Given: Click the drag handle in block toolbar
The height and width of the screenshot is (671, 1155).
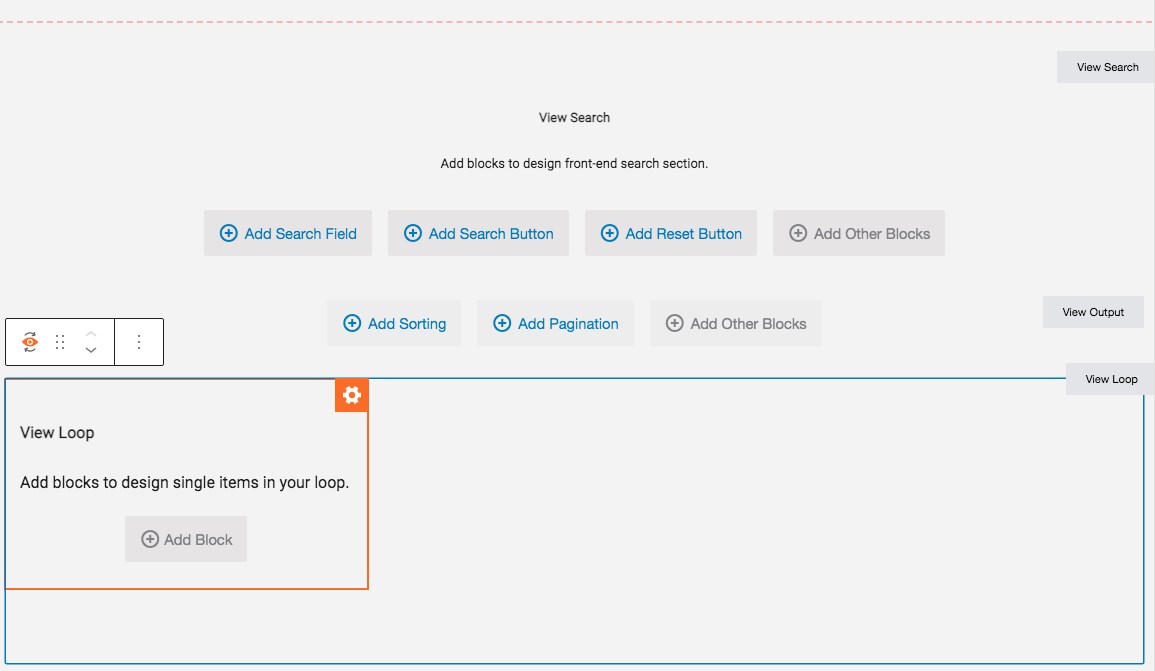Looking at the screenshot, I should 60,342.
